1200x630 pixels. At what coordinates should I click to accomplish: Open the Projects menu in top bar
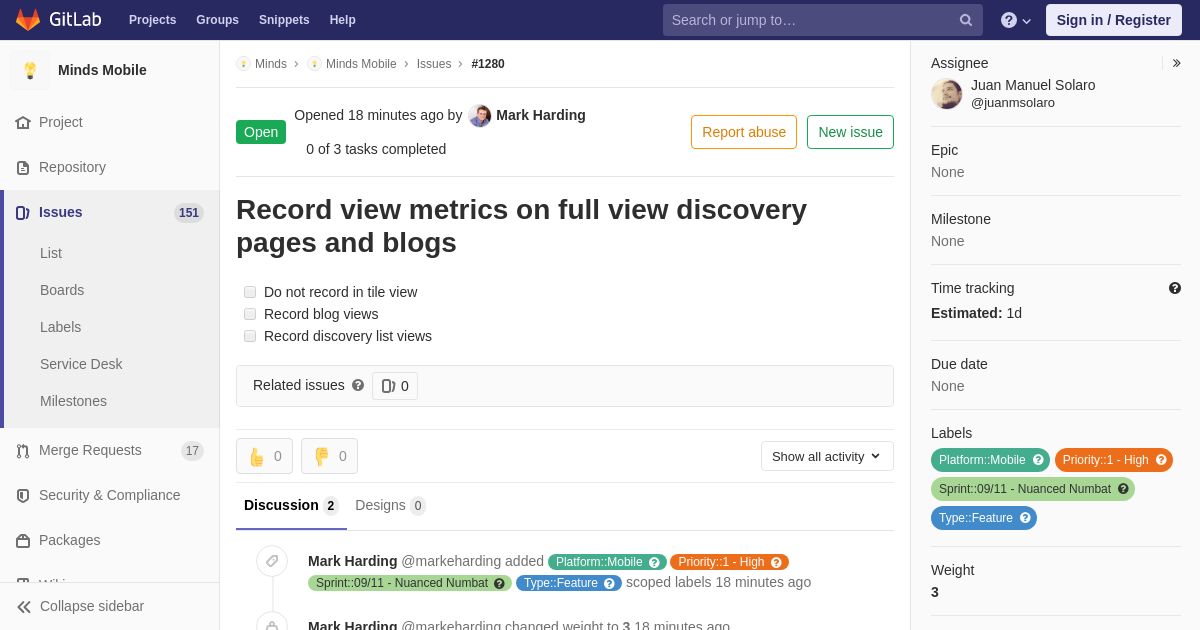coord(152,20)
